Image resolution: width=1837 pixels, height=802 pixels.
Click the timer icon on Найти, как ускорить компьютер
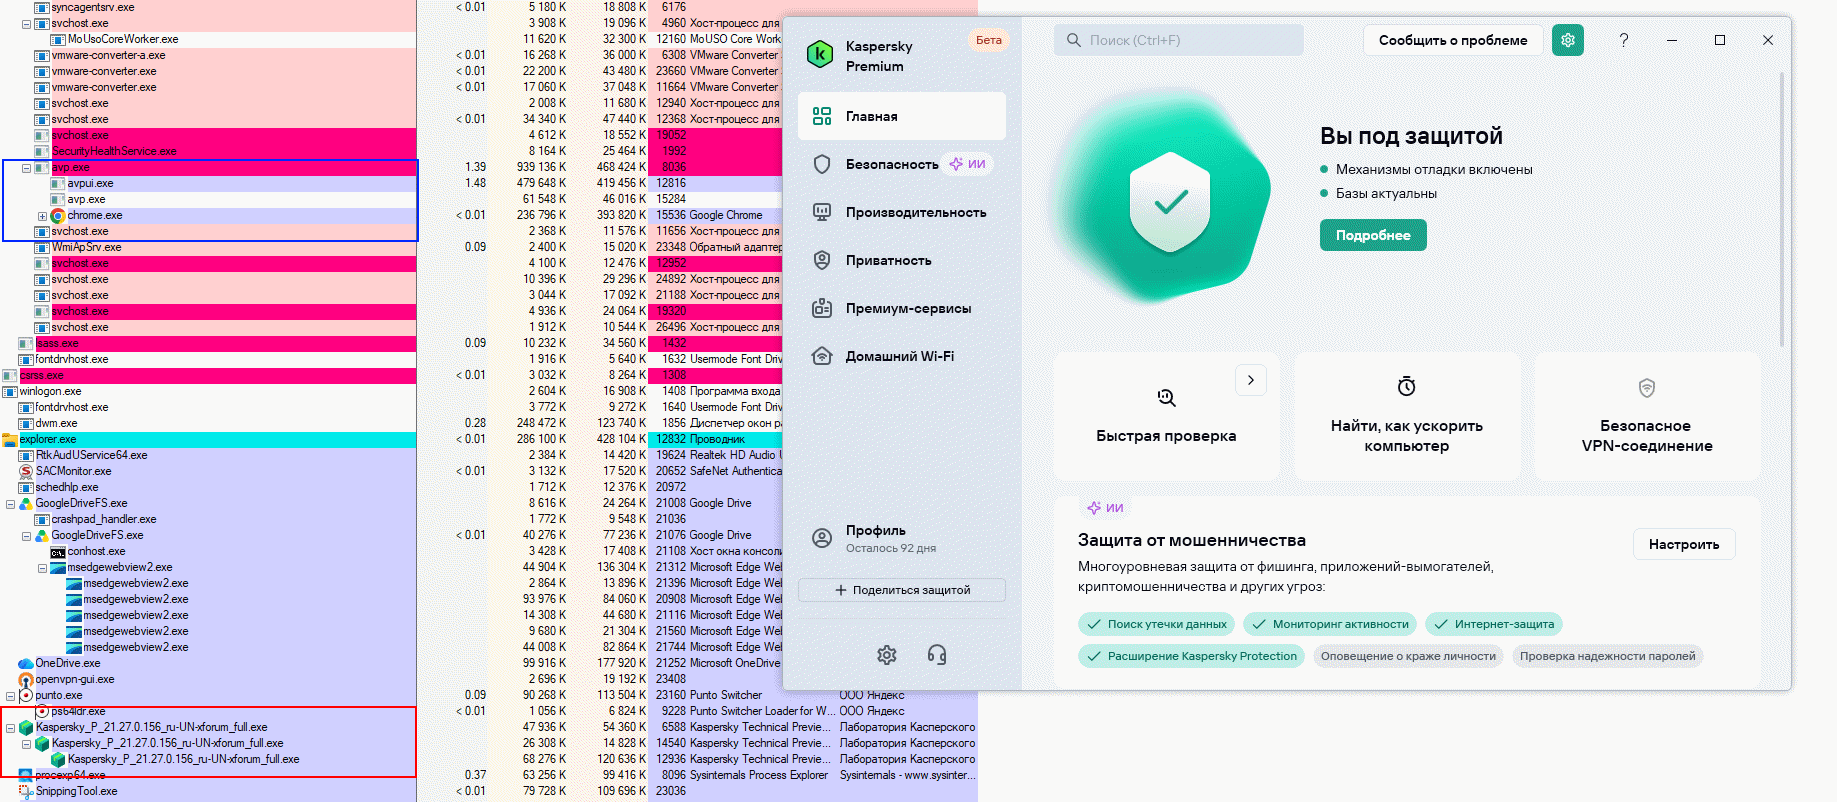[x=1407, y=386]
